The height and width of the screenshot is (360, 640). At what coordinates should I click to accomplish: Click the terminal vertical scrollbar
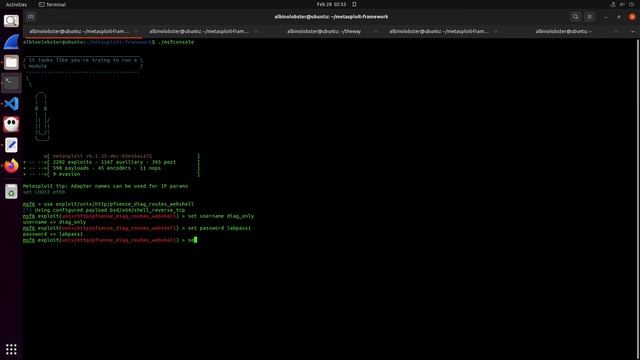(x=638, y=199)
